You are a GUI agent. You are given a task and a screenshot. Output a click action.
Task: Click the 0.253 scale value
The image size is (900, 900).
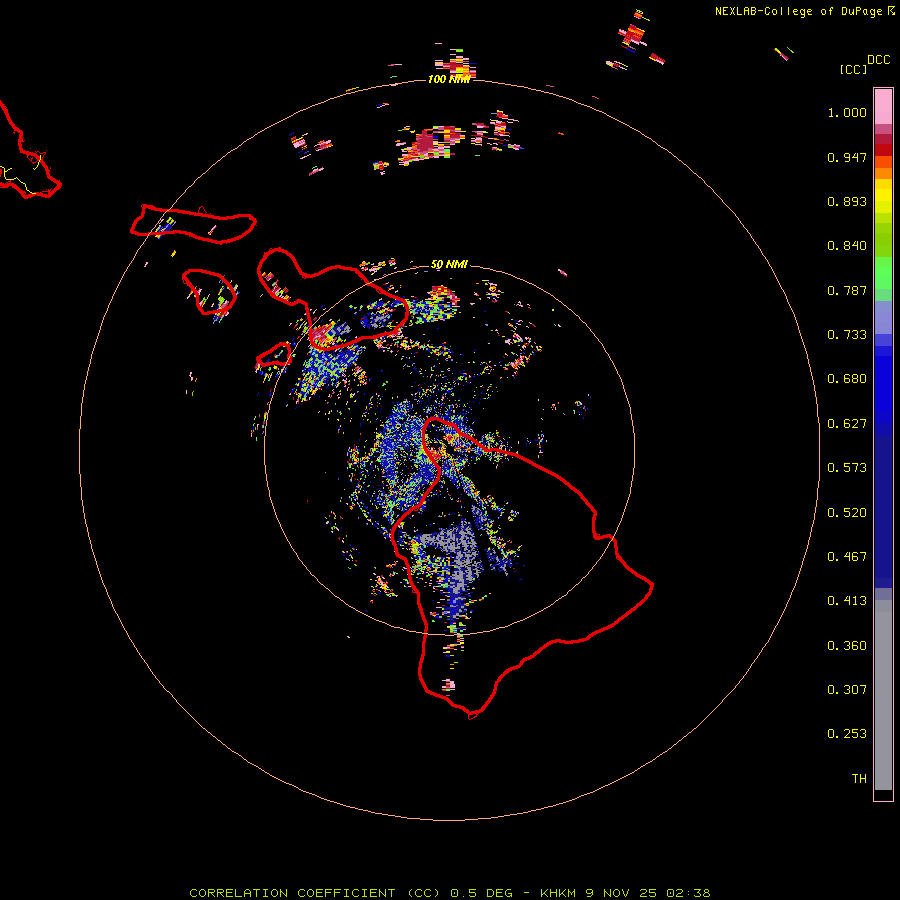(847, 734)
